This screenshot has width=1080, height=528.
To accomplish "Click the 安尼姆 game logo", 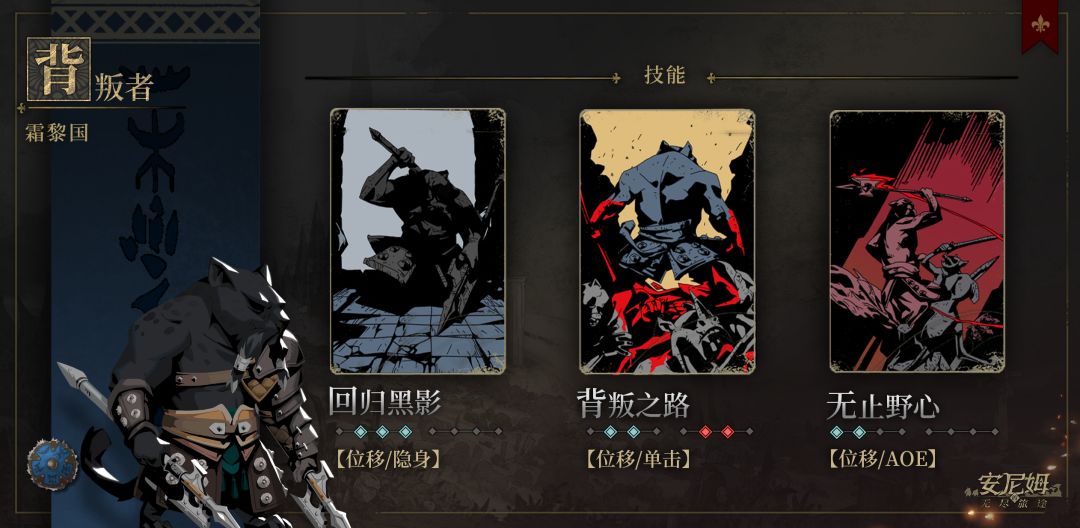I will tap(1012, 491).
